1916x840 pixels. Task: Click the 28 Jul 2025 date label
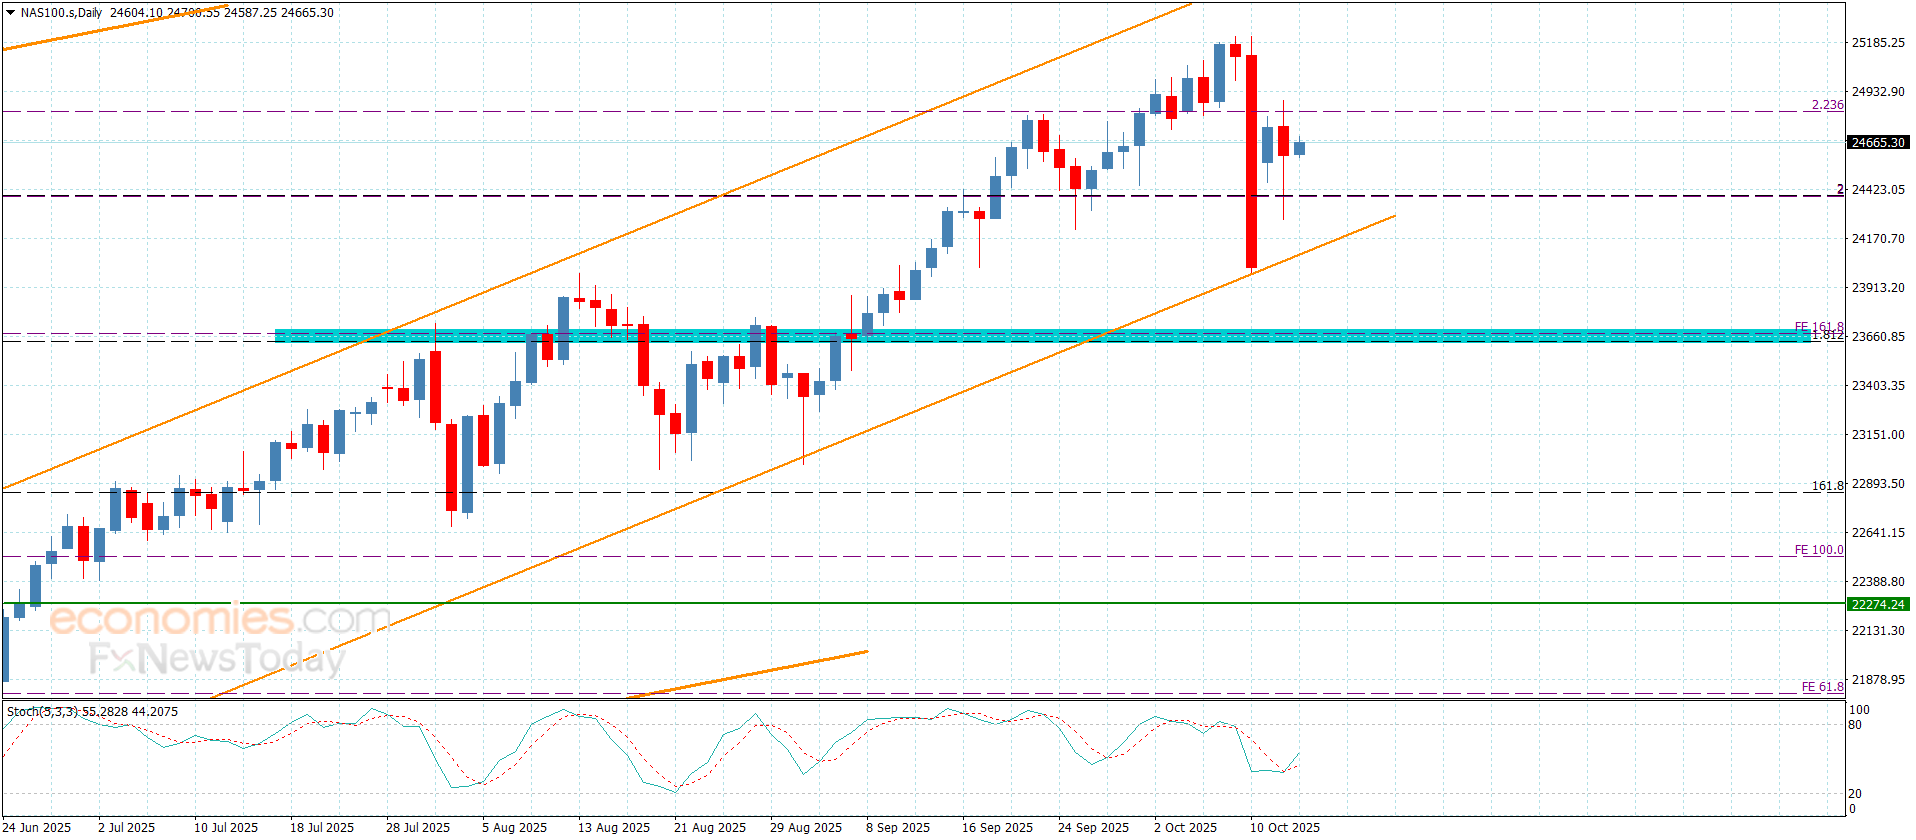[x=418, y=827]
